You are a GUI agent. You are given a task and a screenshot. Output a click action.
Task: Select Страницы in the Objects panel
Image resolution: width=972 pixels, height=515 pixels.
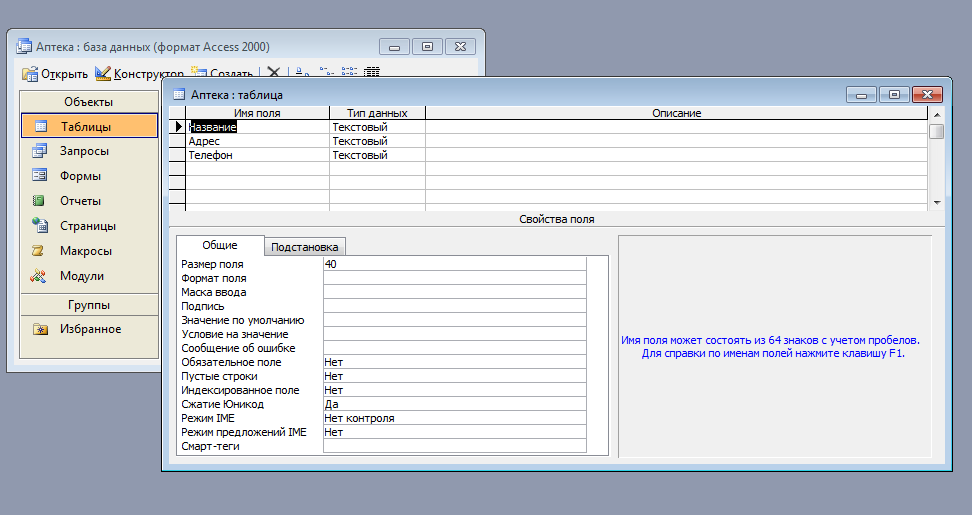(x=89, y=226)
